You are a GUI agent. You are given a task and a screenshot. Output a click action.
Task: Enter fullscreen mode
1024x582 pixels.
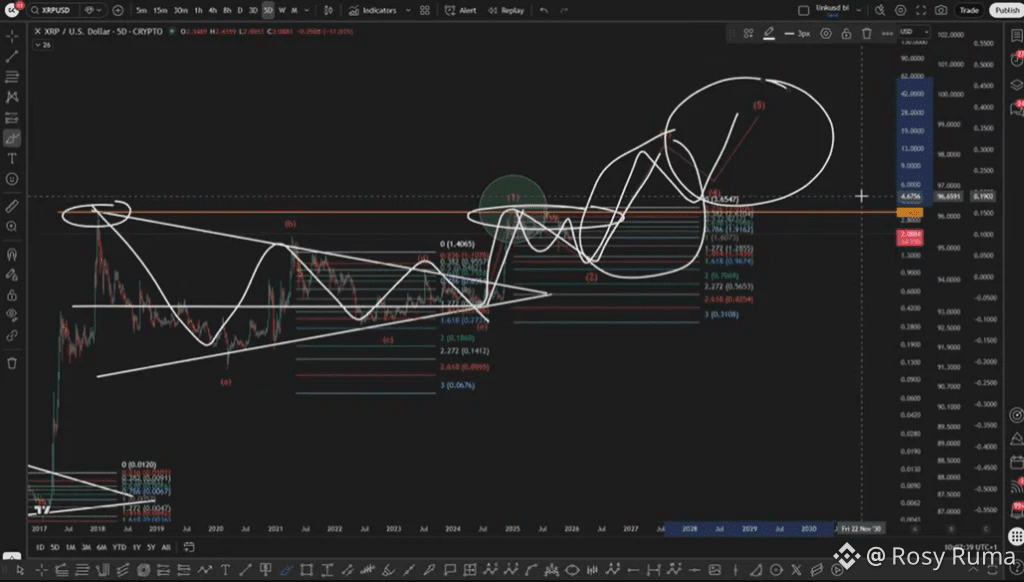pos(921,10)
